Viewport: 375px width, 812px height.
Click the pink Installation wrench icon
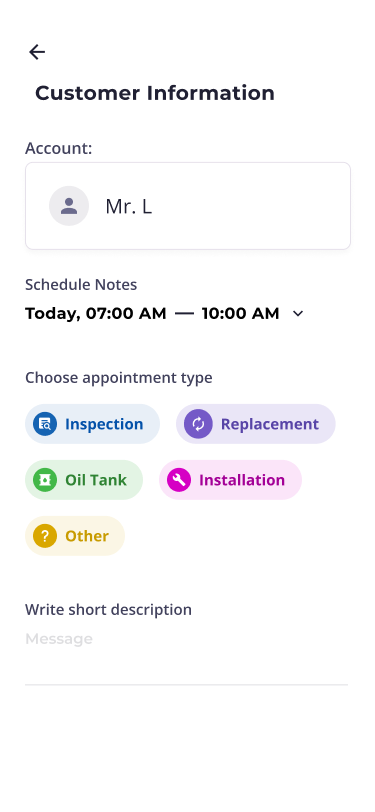pyautogui.click(x=179, y=480)
